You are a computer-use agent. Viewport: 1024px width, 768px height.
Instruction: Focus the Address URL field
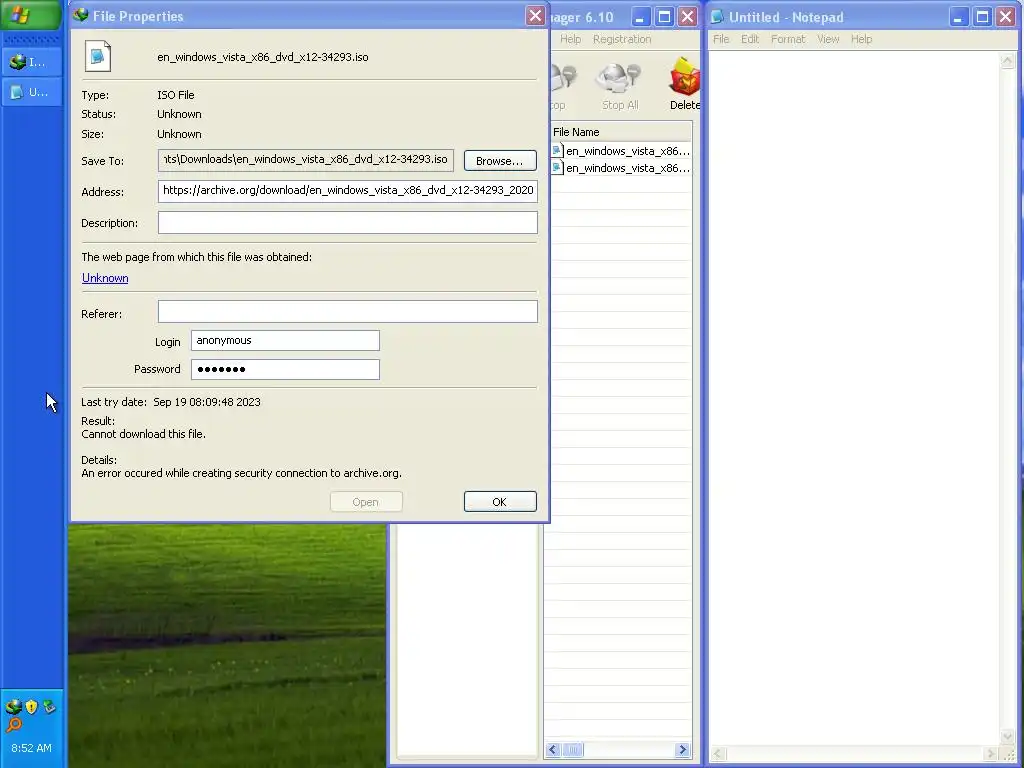click(x=347, y=191)
